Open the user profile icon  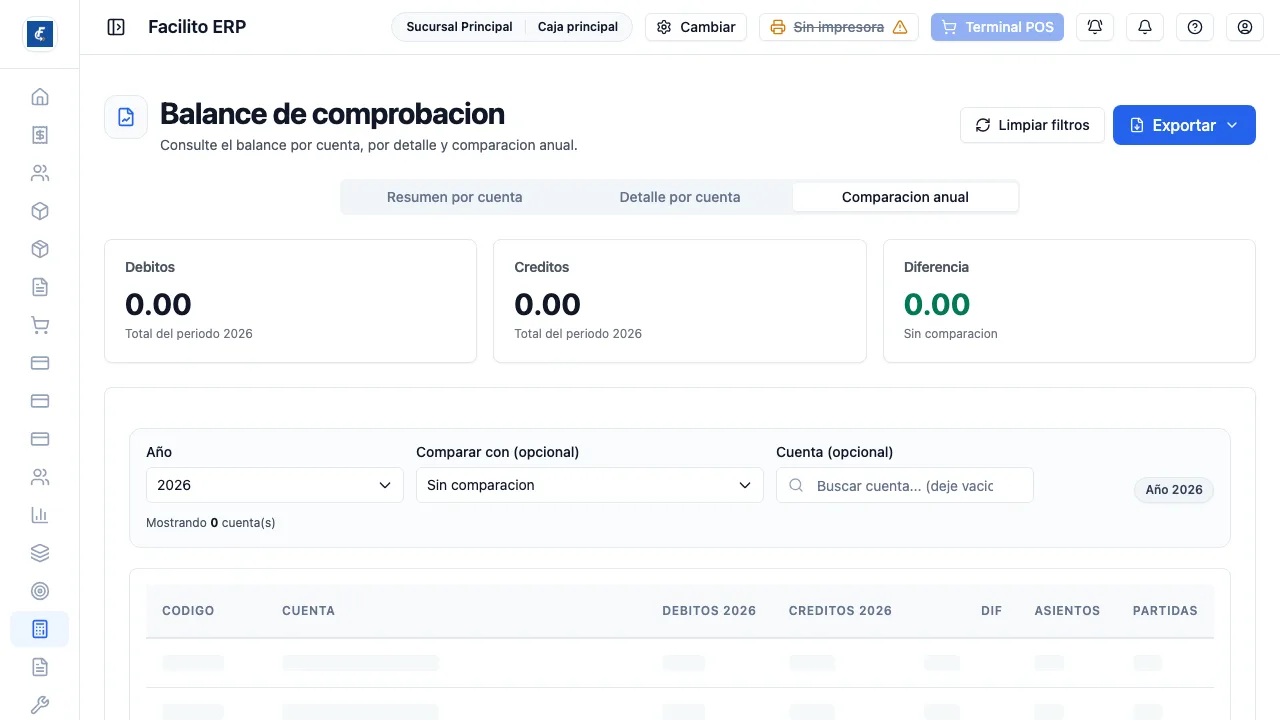[1245, 27]
